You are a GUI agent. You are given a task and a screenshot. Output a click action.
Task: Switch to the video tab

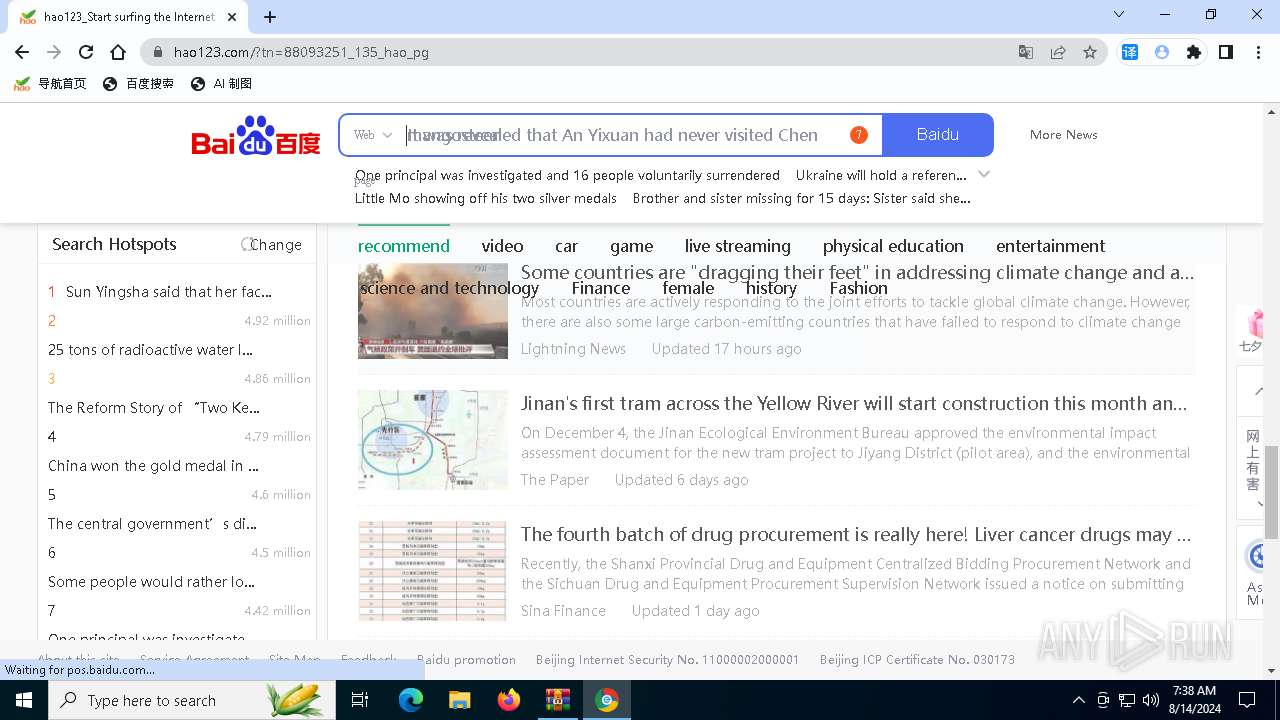pos(502,246)
